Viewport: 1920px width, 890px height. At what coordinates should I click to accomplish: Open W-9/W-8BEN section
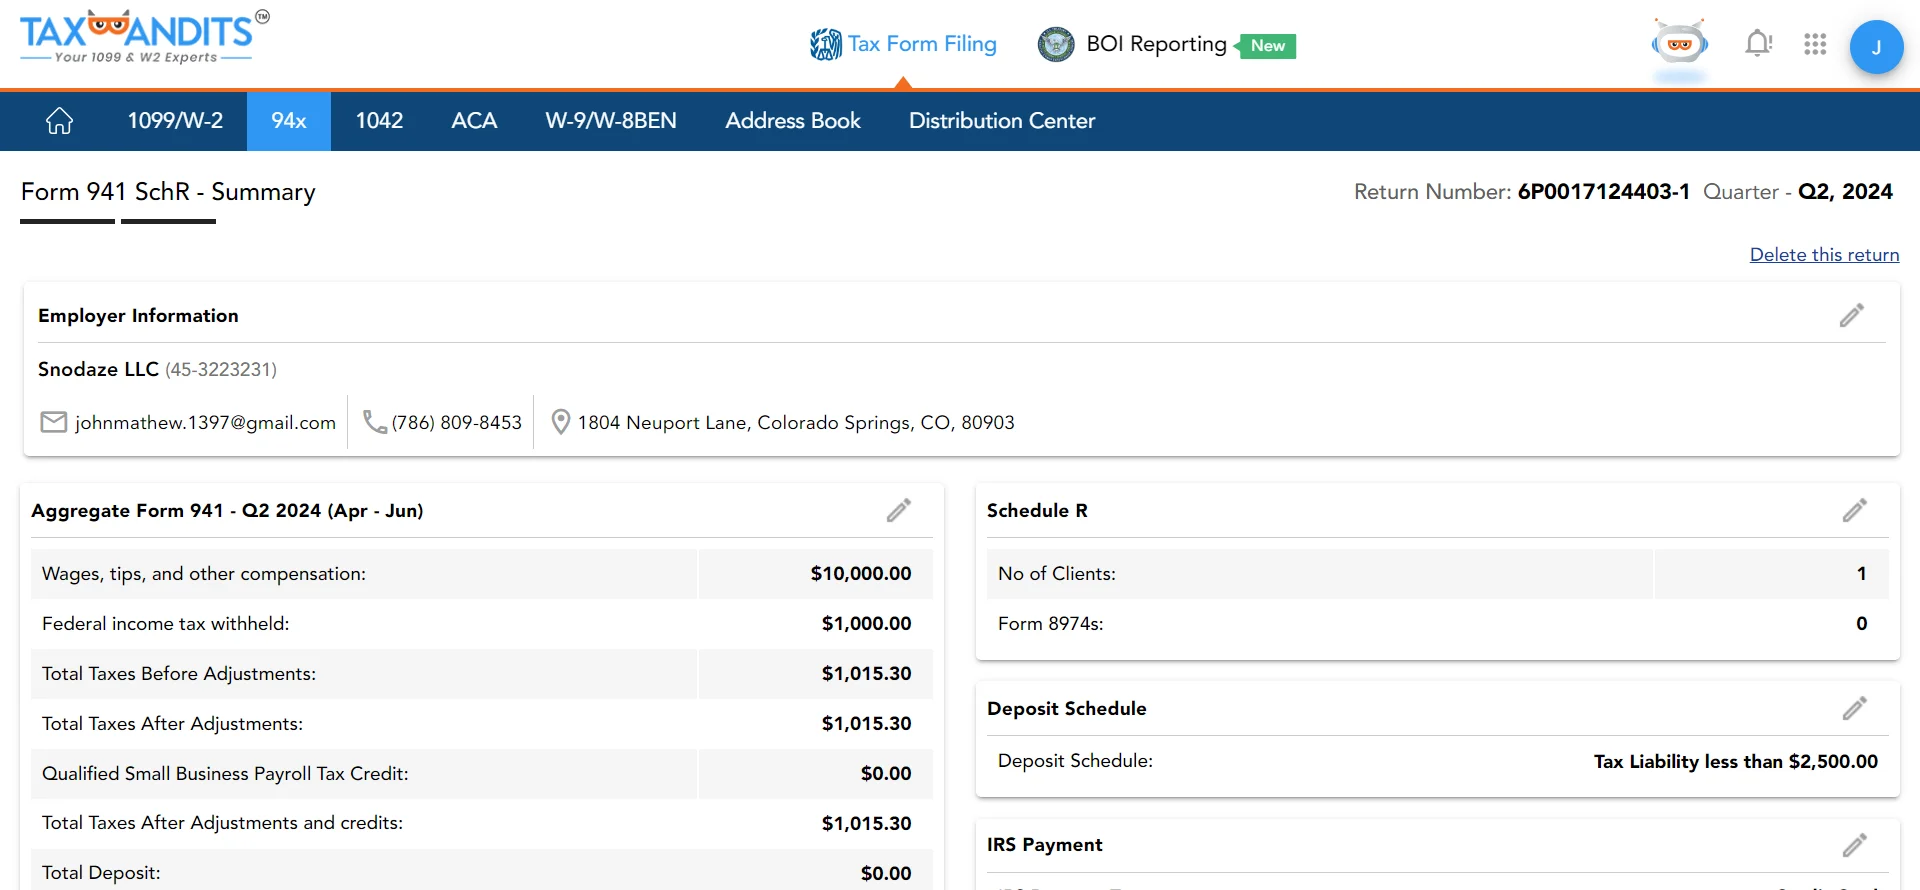pyautogui.click(x=610, y=121)
